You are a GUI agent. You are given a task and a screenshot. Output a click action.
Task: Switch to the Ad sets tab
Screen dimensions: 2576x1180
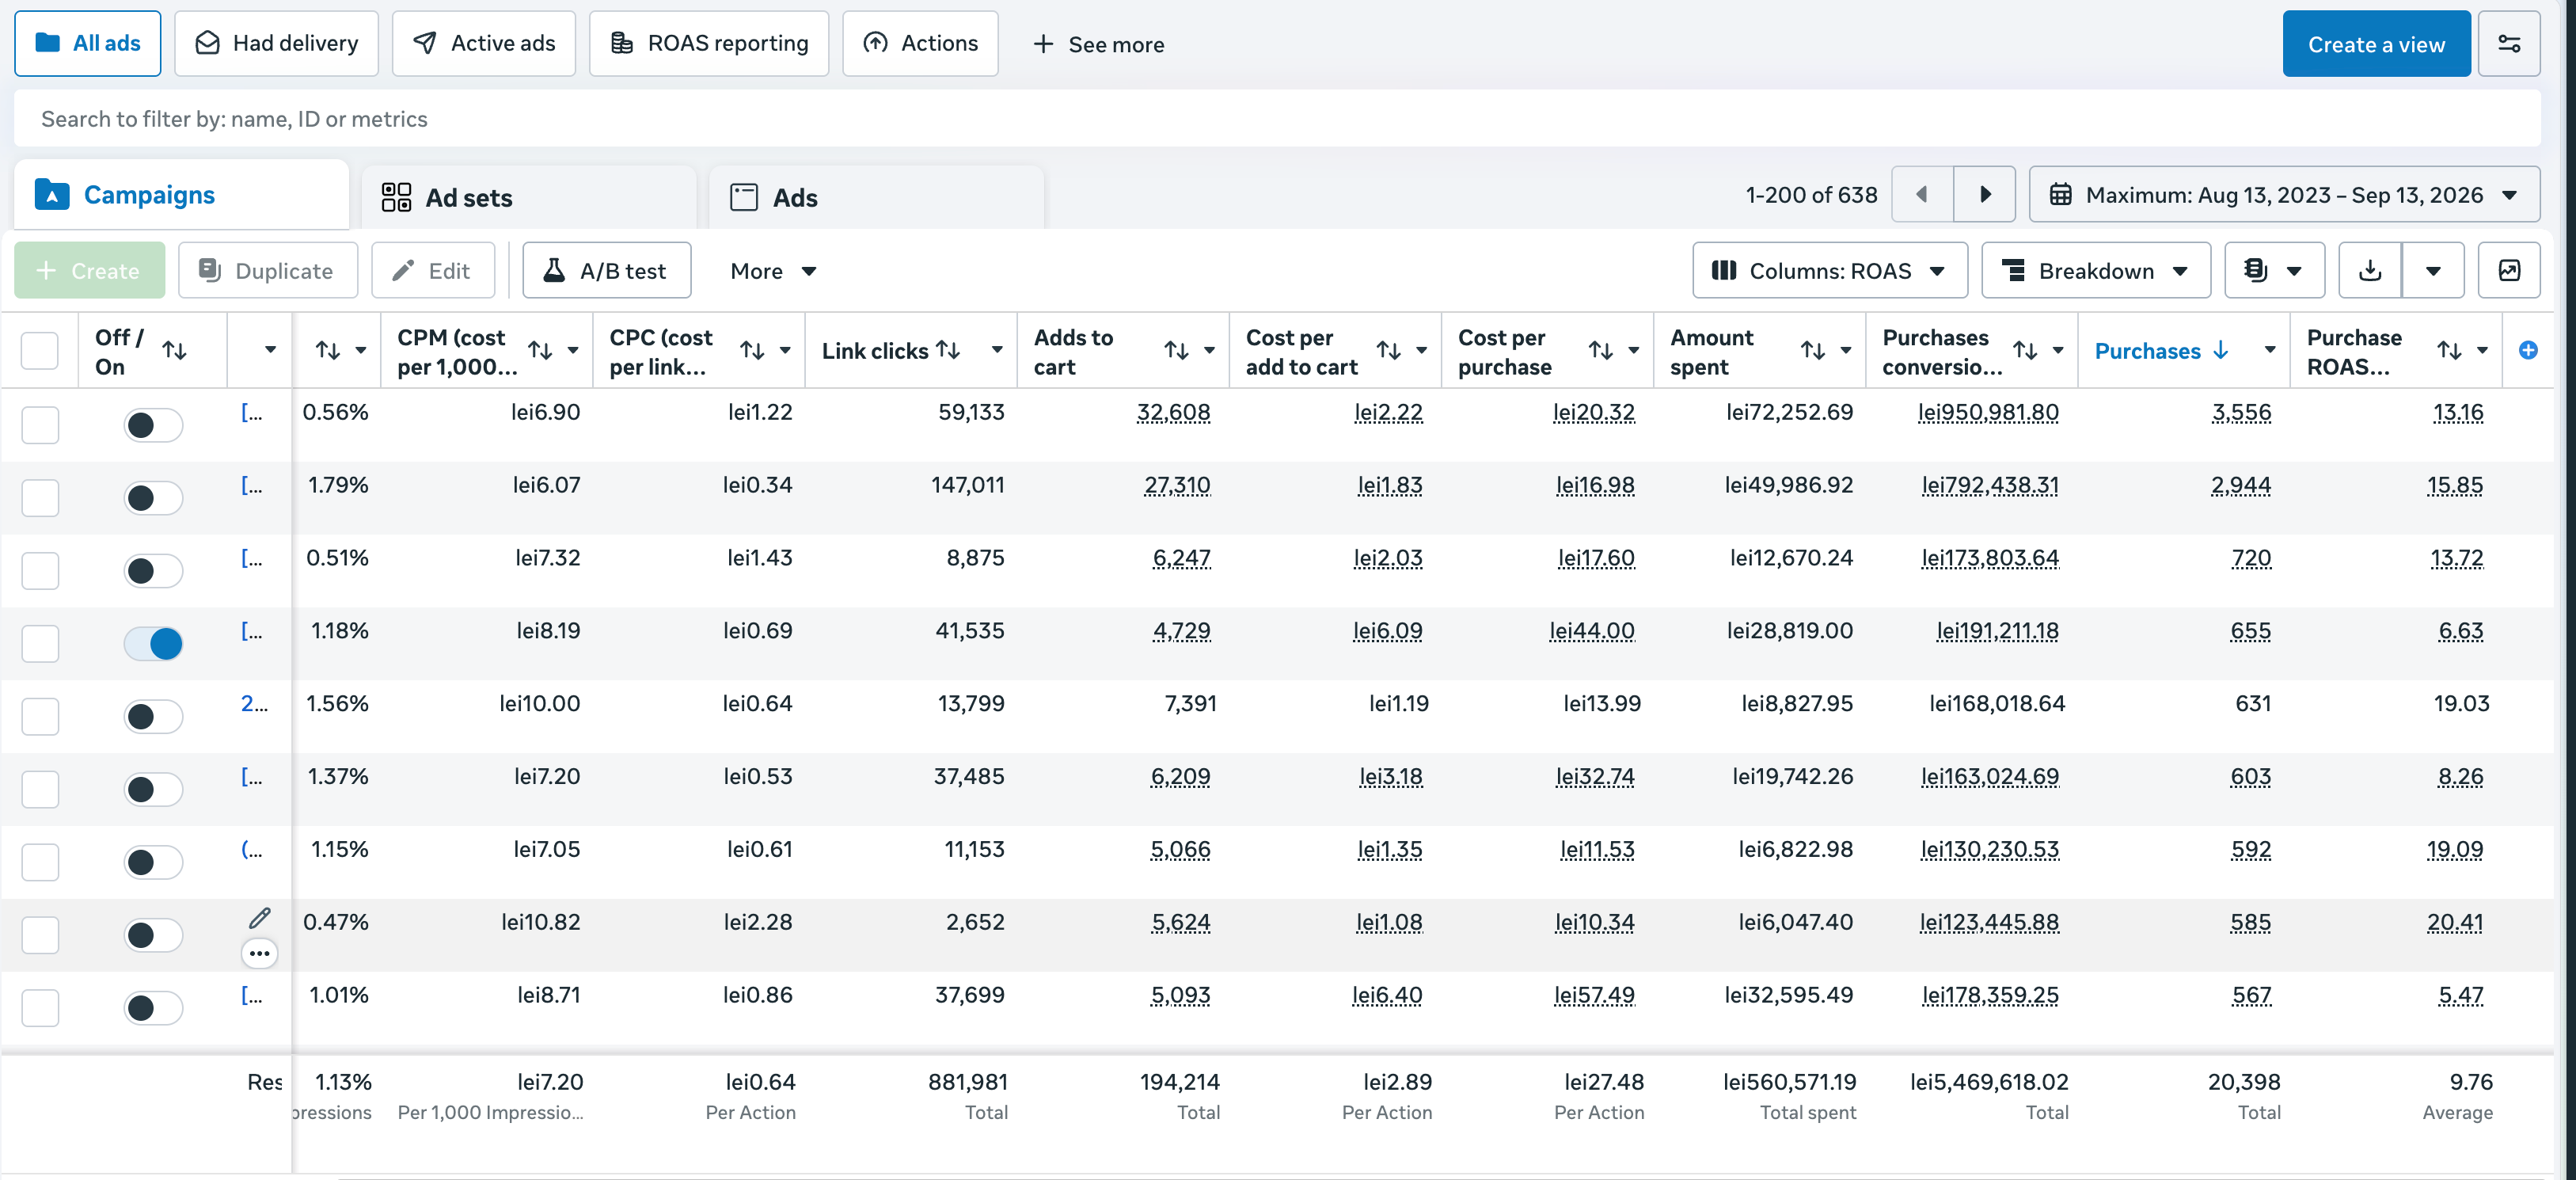point(528,197)
